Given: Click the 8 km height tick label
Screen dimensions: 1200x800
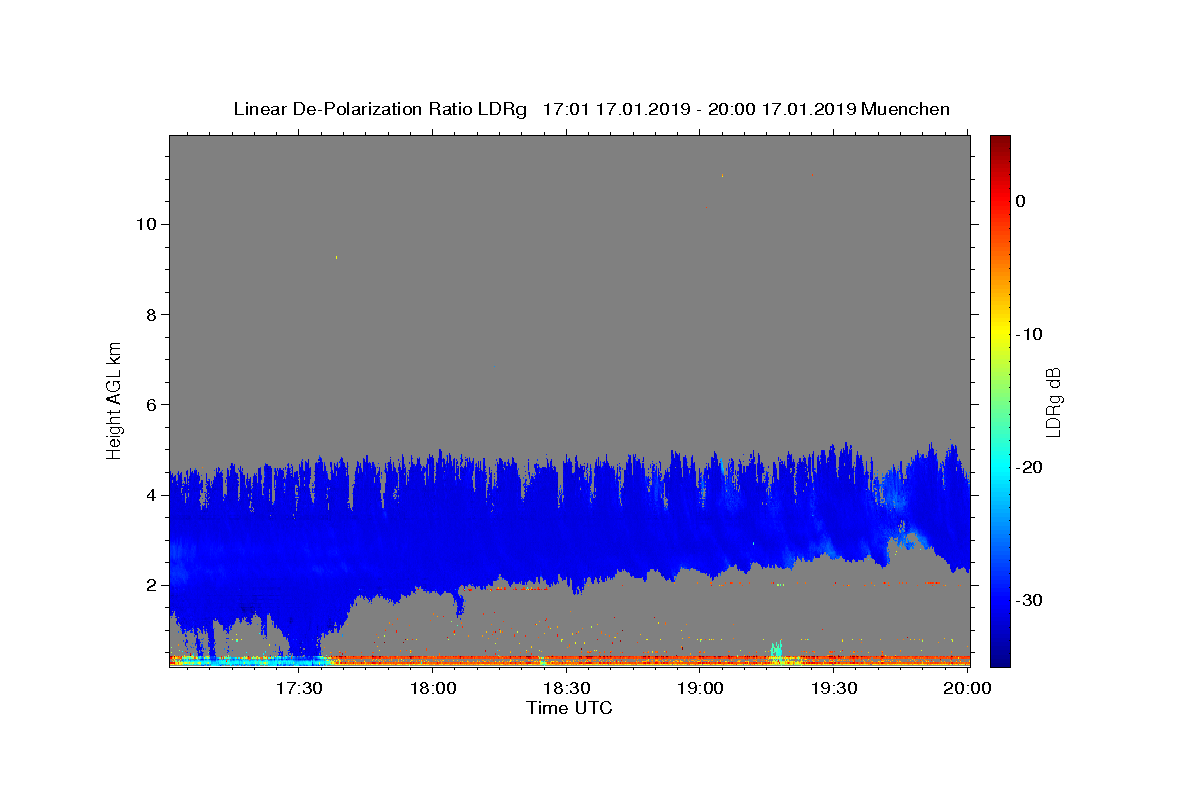Looking at the screenshot, I should tap(150, 314).
